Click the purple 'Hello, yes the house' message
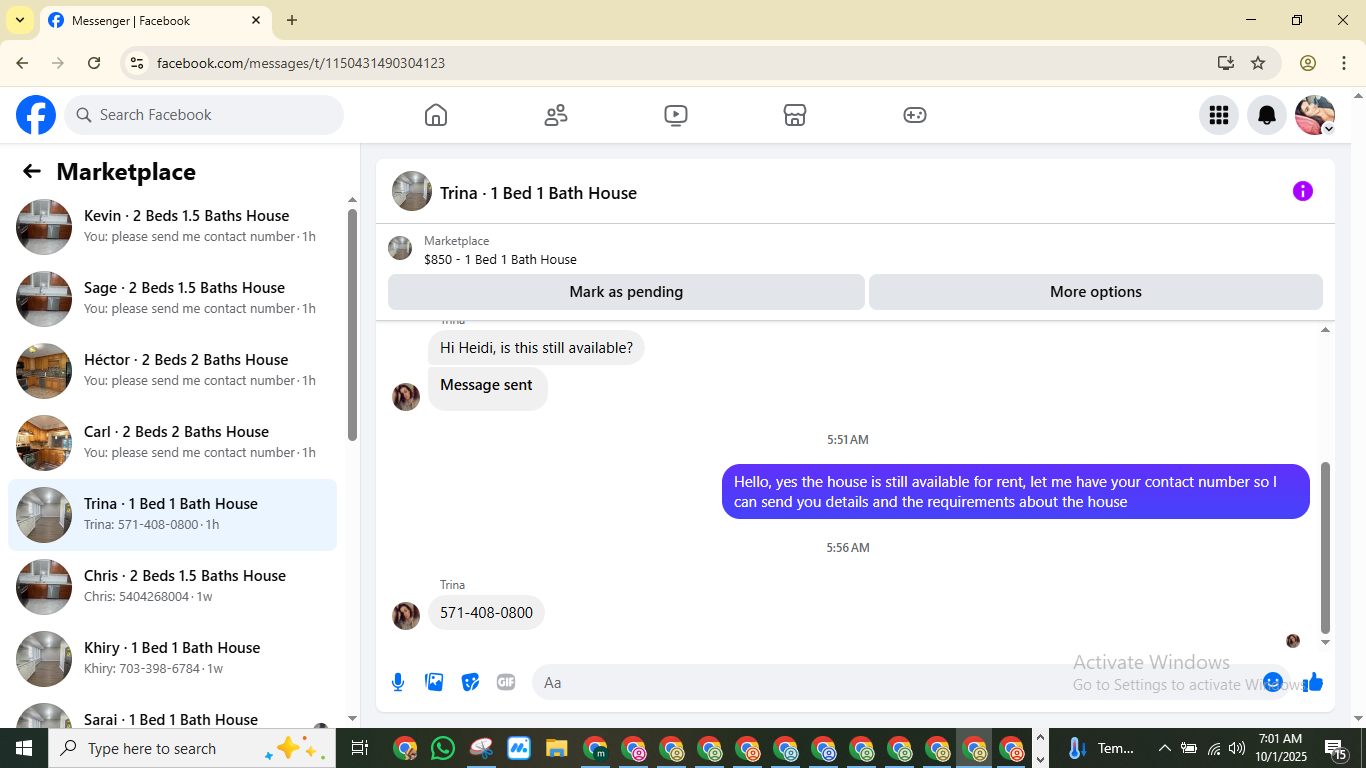 (1016, 492)
